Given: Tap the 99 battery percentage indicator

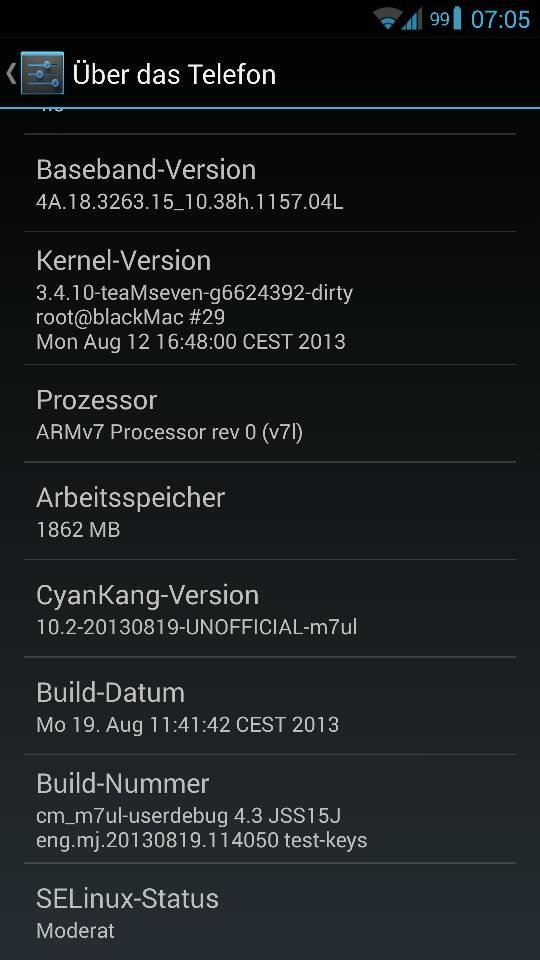Looking at the screenshot, I should (x=439, y=19).
